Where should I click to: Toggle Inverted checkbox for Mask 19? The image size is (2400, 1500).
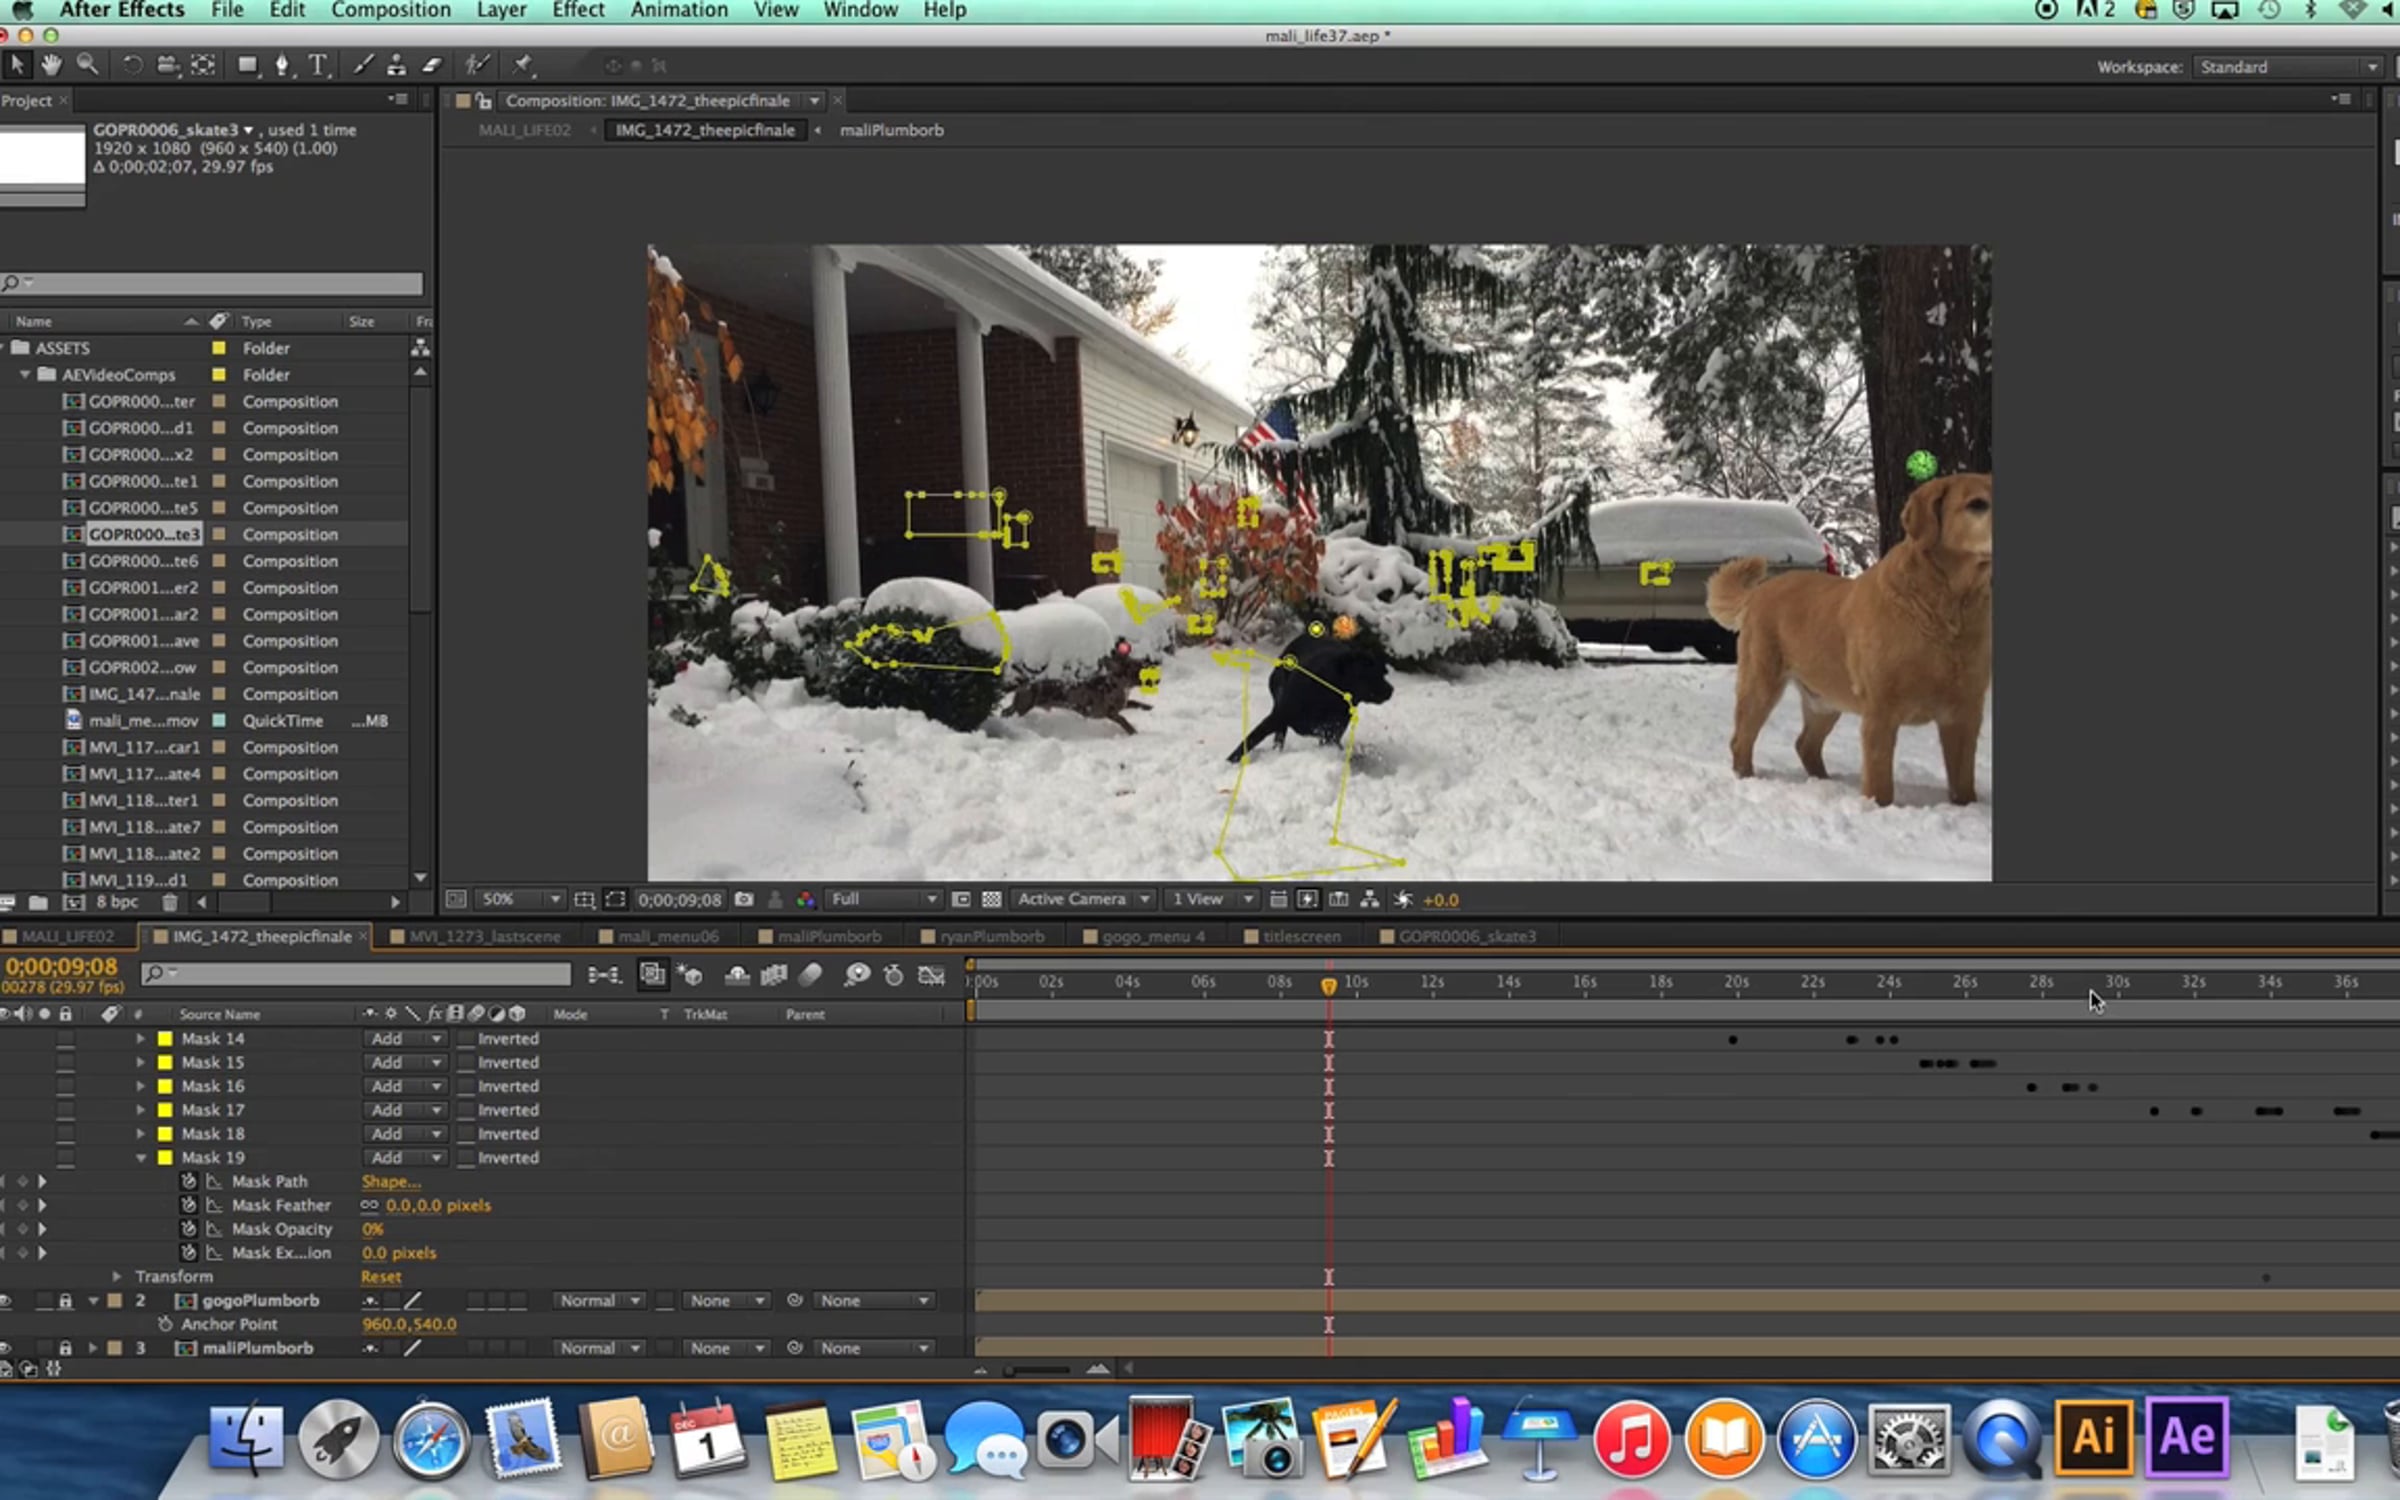point(466,1158)
